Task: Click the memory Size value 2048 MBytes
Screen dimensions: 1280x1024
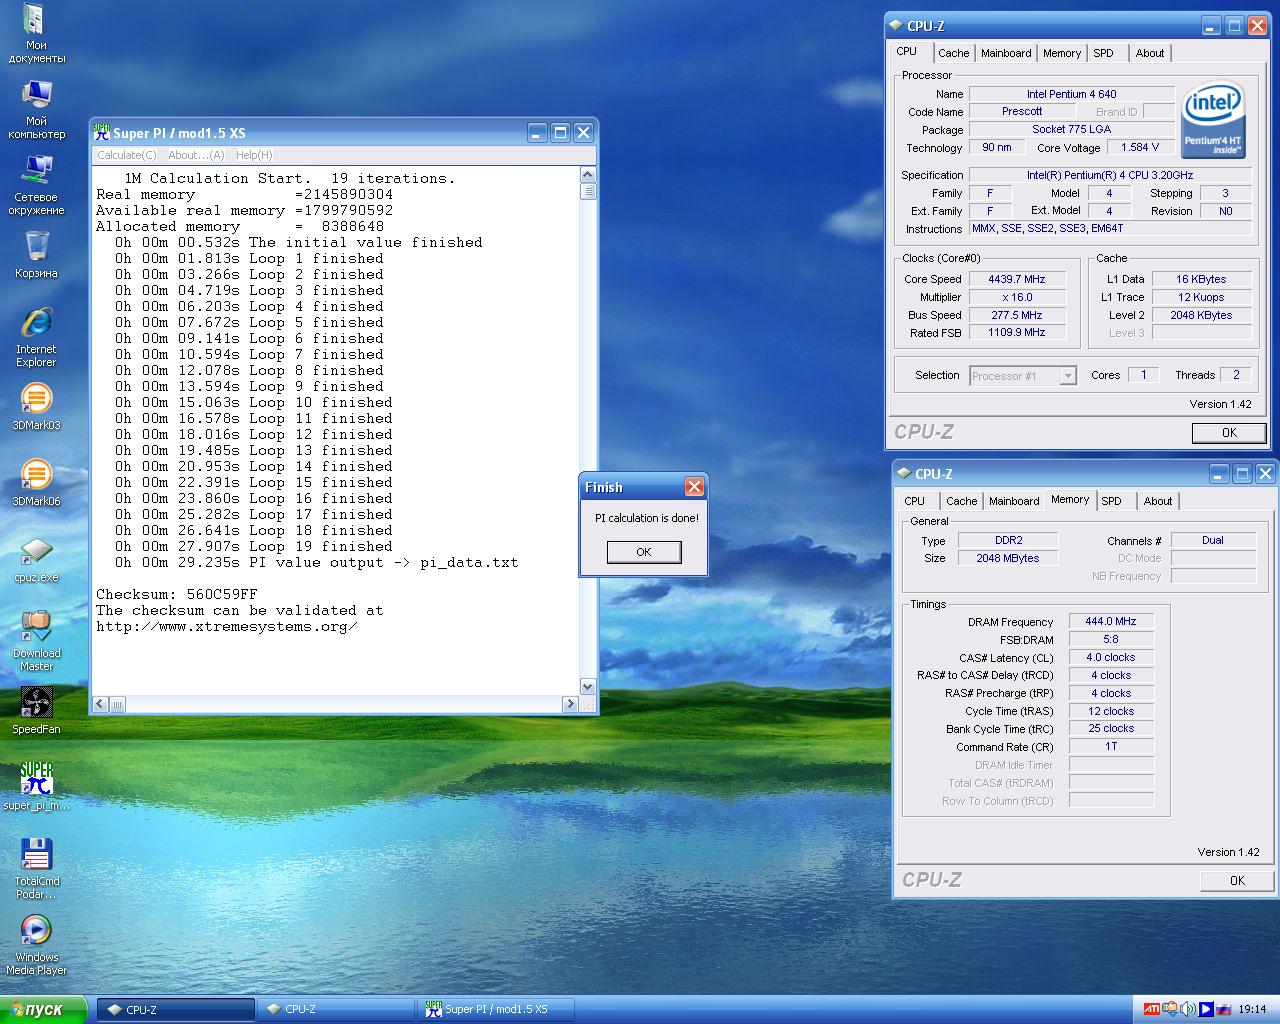Action: (1007, 558)
